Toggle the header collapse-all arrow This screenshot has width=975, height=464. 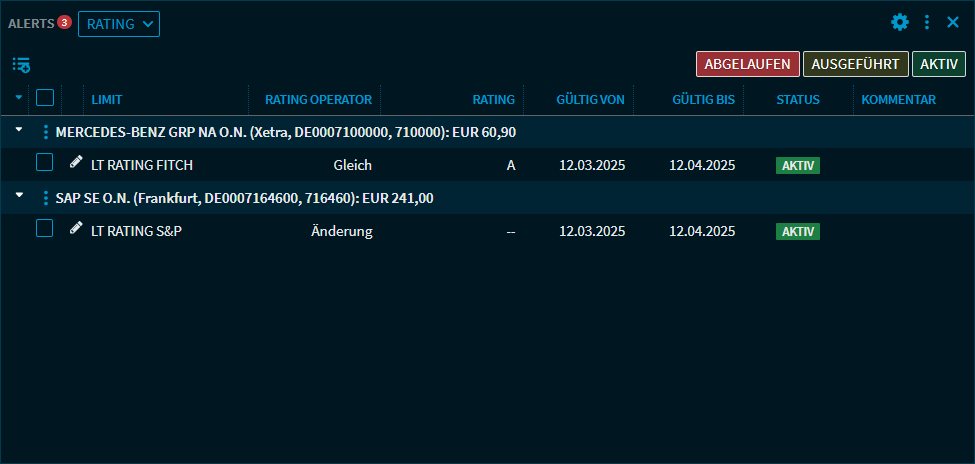pos(19,98)
